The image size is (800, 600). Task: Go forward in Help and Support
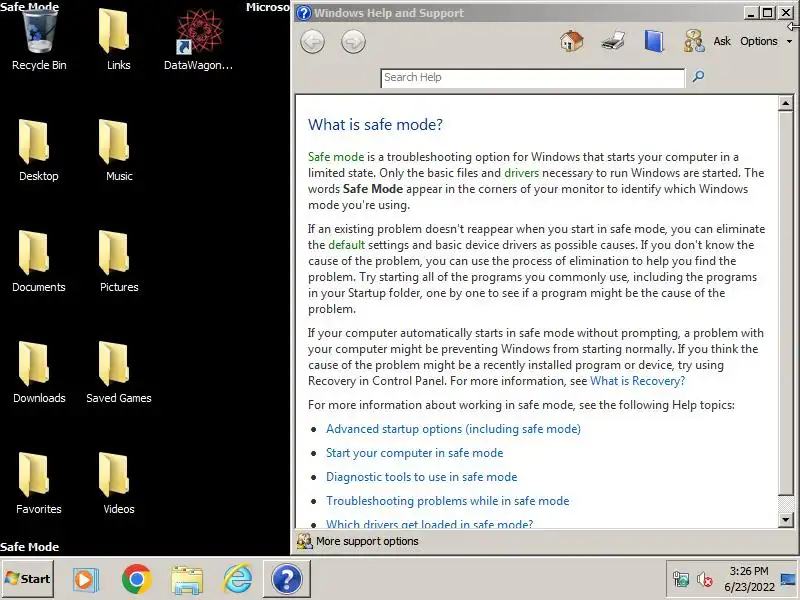pyautogui.click(x=353, y=42)
